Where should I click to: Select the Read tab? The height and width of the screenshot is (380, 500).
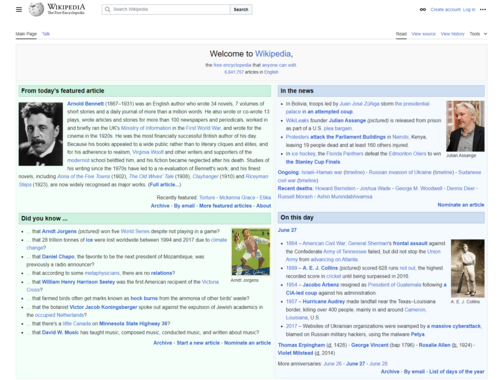(x=401, y=34)
